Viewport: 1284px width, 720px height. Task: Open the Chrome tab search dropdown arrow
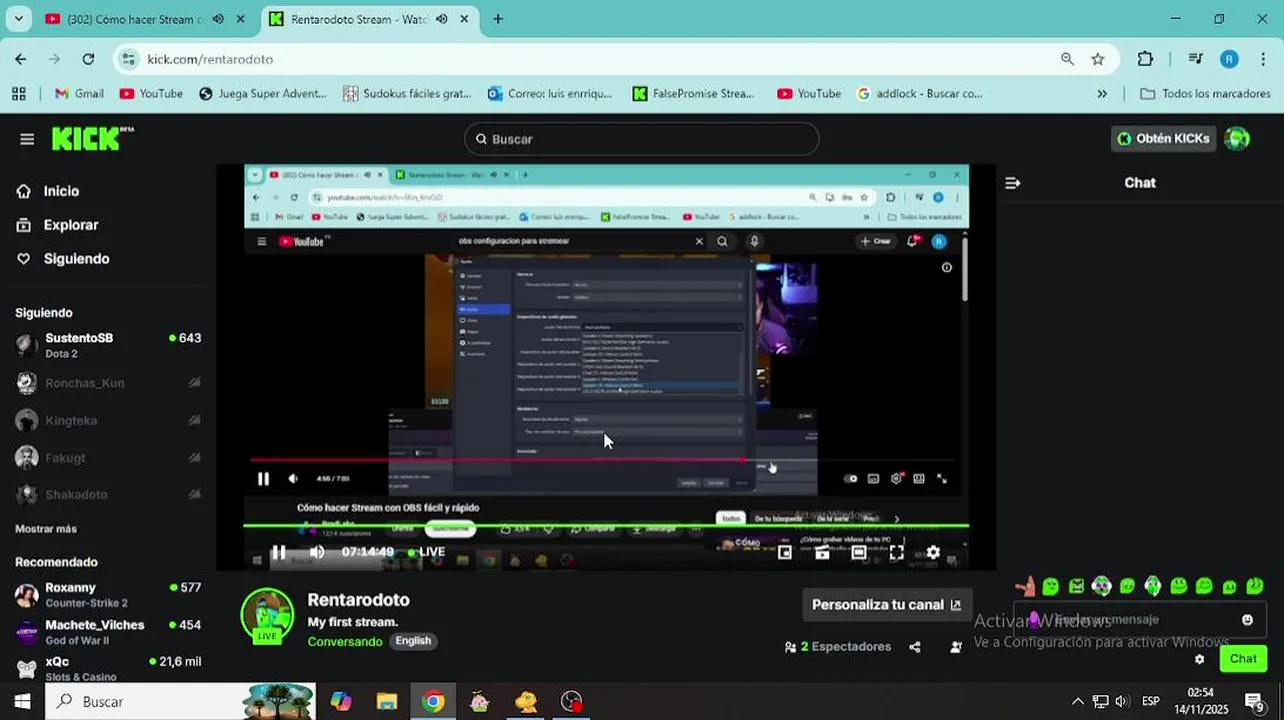click(18, 19)
